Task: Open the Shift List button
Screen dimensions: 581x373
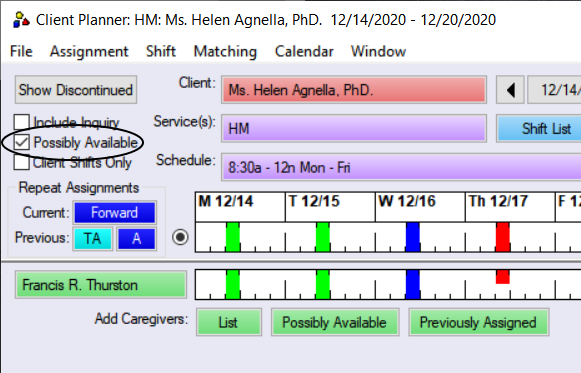Action: coord(539,129)
